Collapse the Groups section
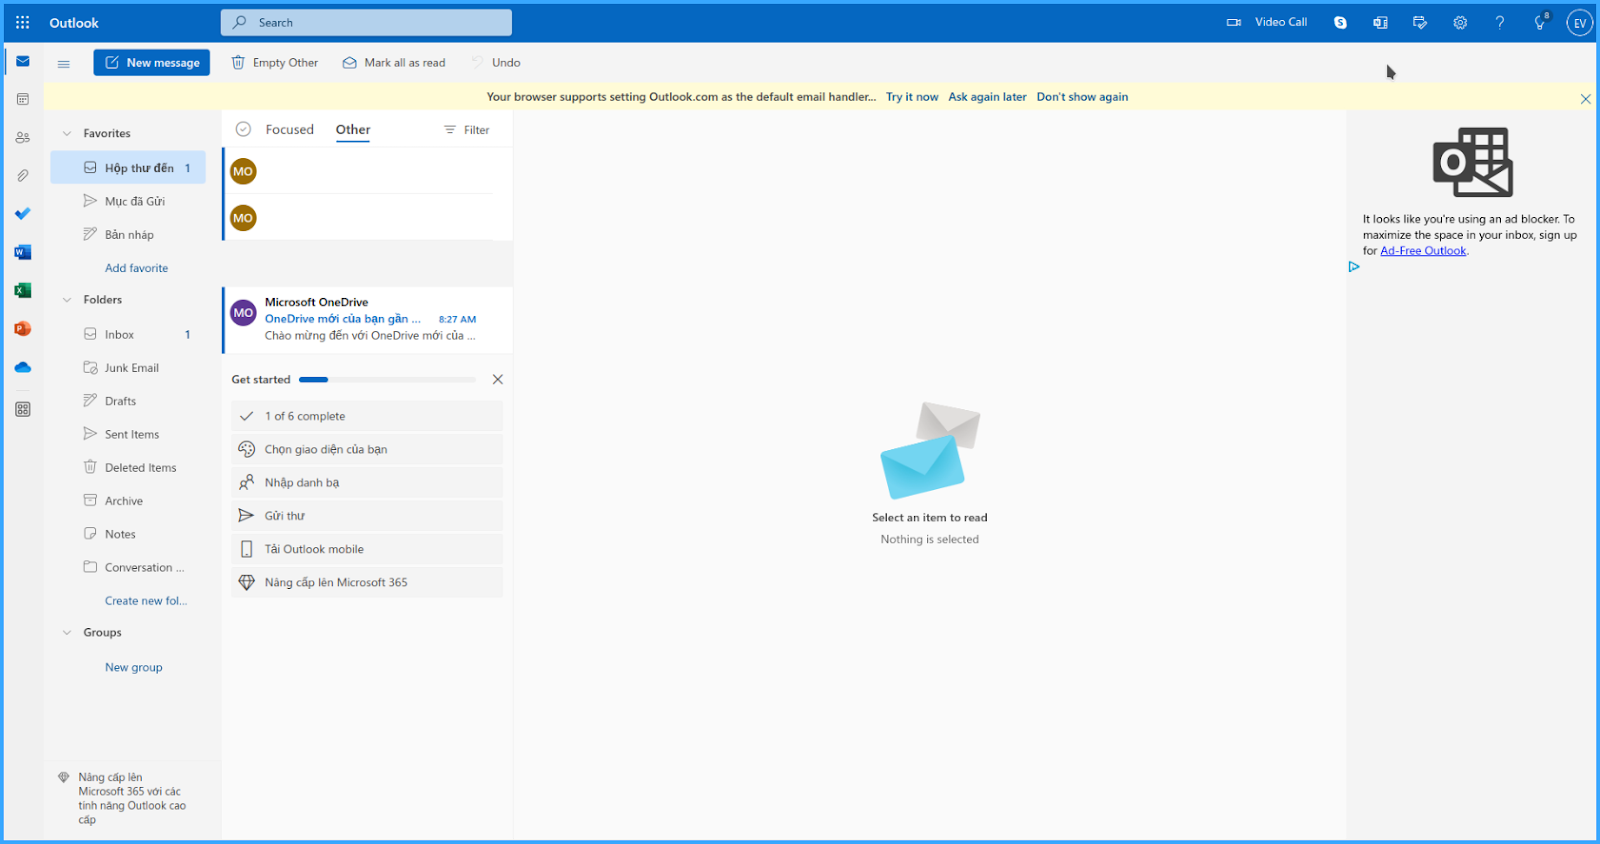The width and height of the screenshot is (1600, 844). (67, 632)
